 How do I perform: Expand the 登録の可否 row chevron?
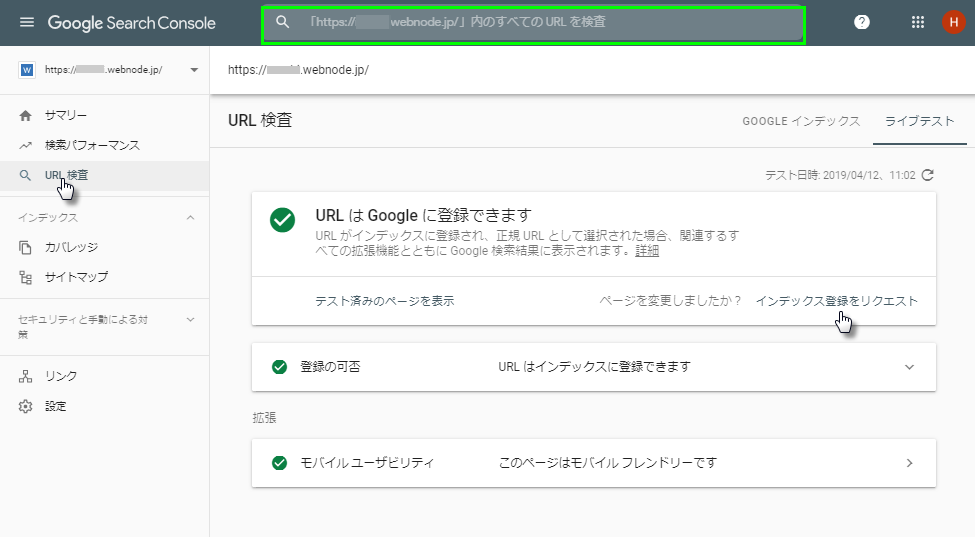[x=909, y=367]
